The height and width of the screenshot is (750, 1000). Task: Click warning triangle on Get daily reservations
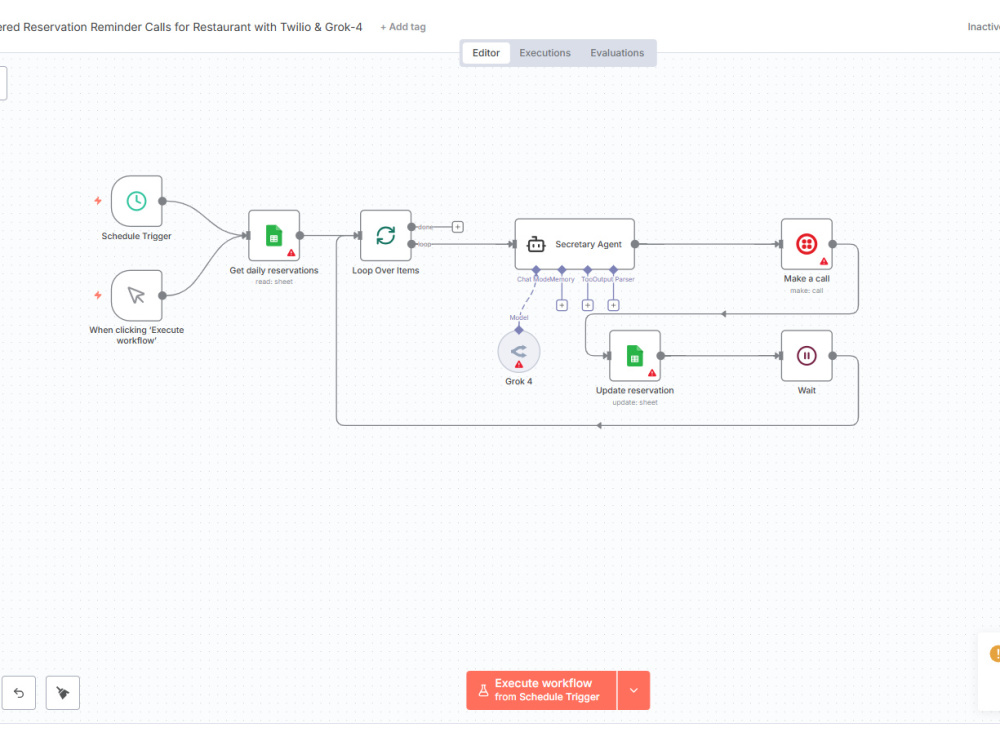coord(291,253)
